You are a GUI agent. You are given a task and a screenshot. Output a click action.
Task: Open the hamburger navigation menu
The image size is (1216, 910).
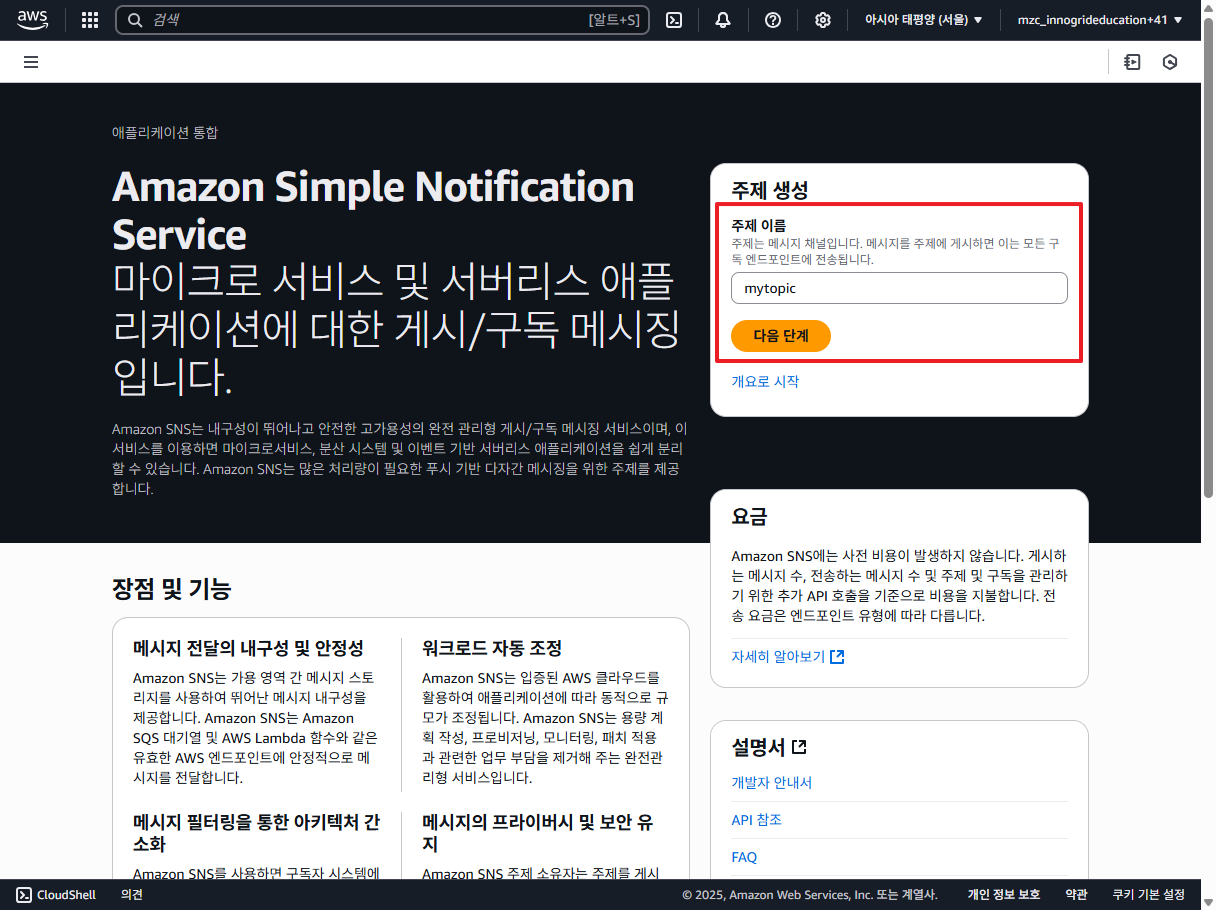pos(31,62)
